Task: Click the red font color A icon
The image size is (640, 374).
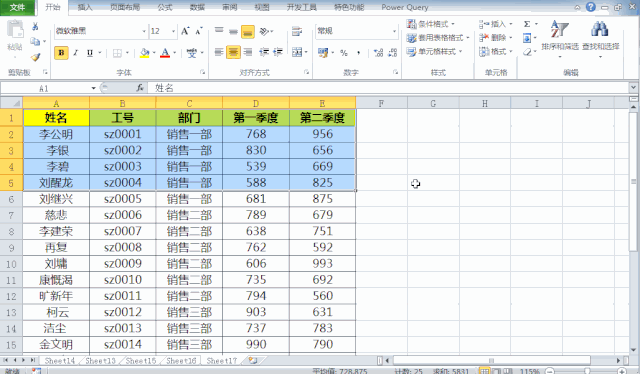Action: pyautogui.click(x=165, y=53)
